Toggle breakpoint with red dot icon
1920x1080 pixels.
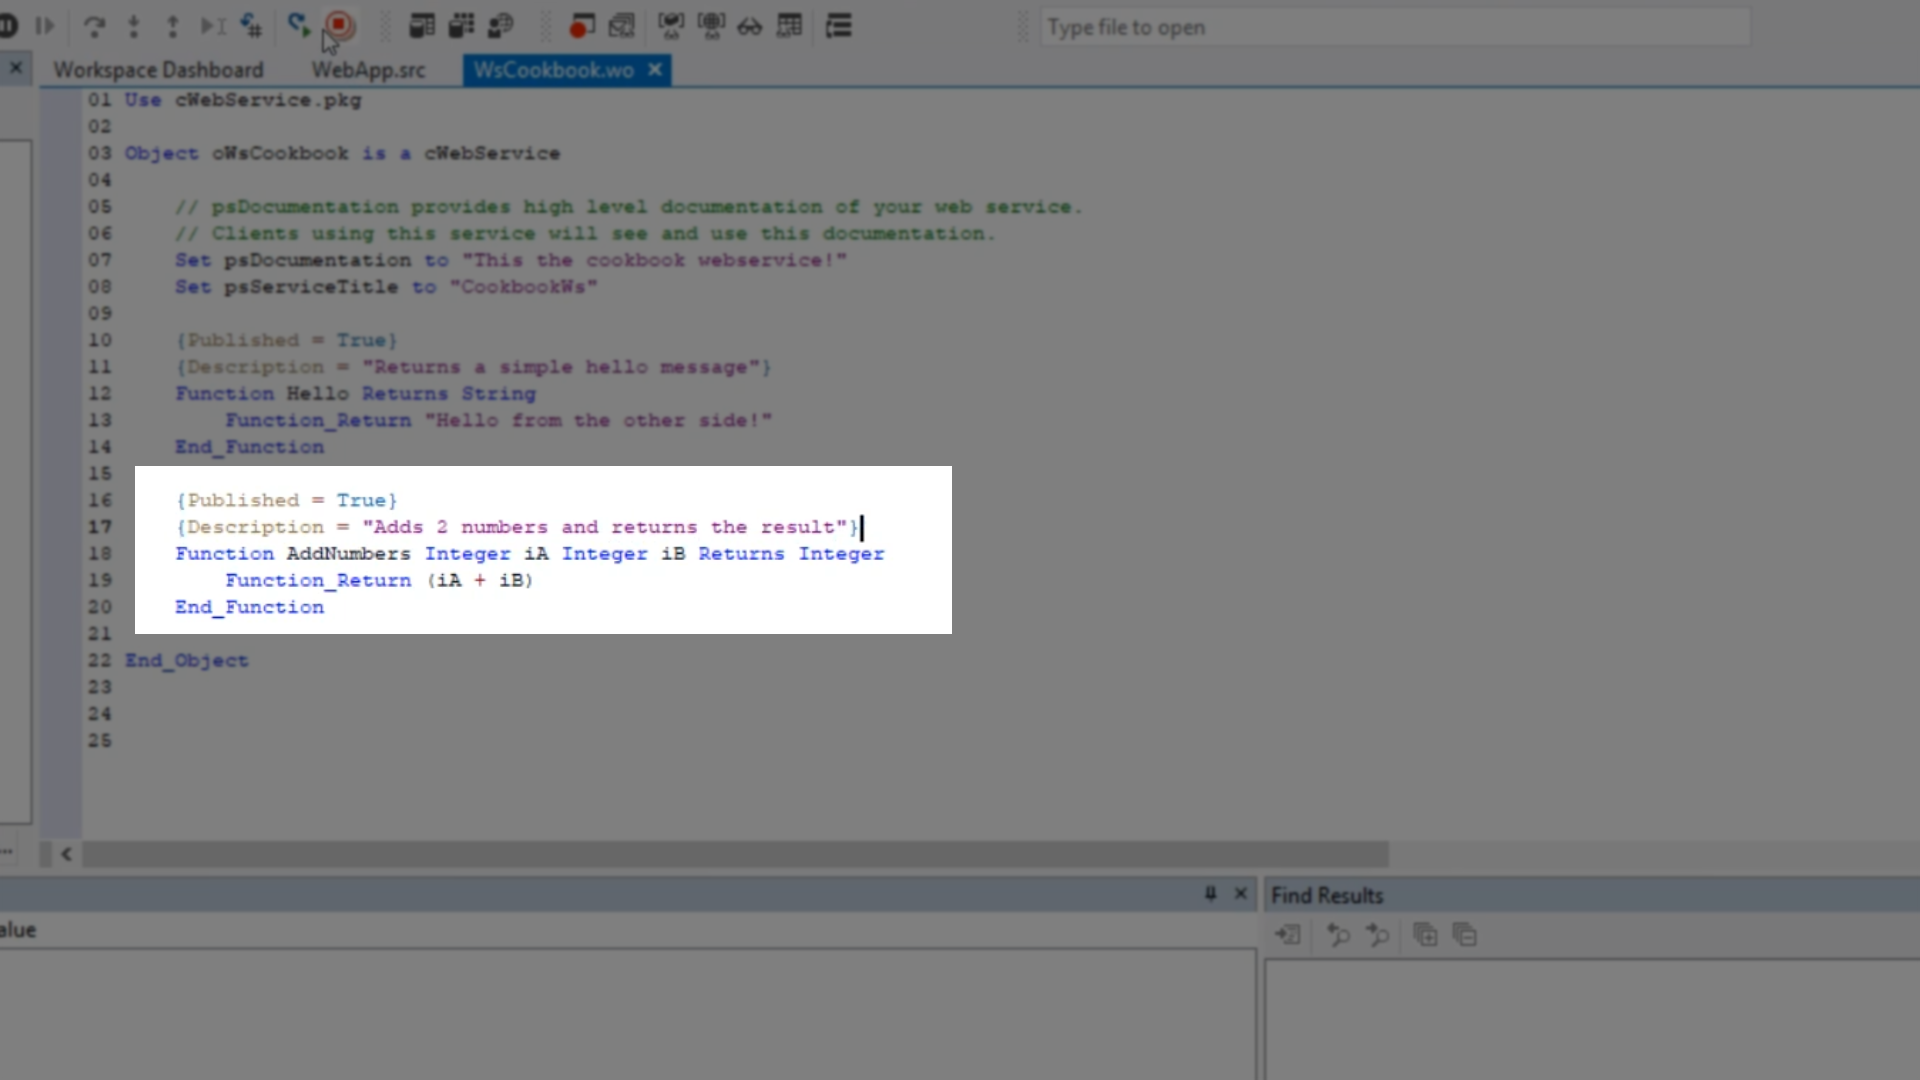click(x=581, y=26)
